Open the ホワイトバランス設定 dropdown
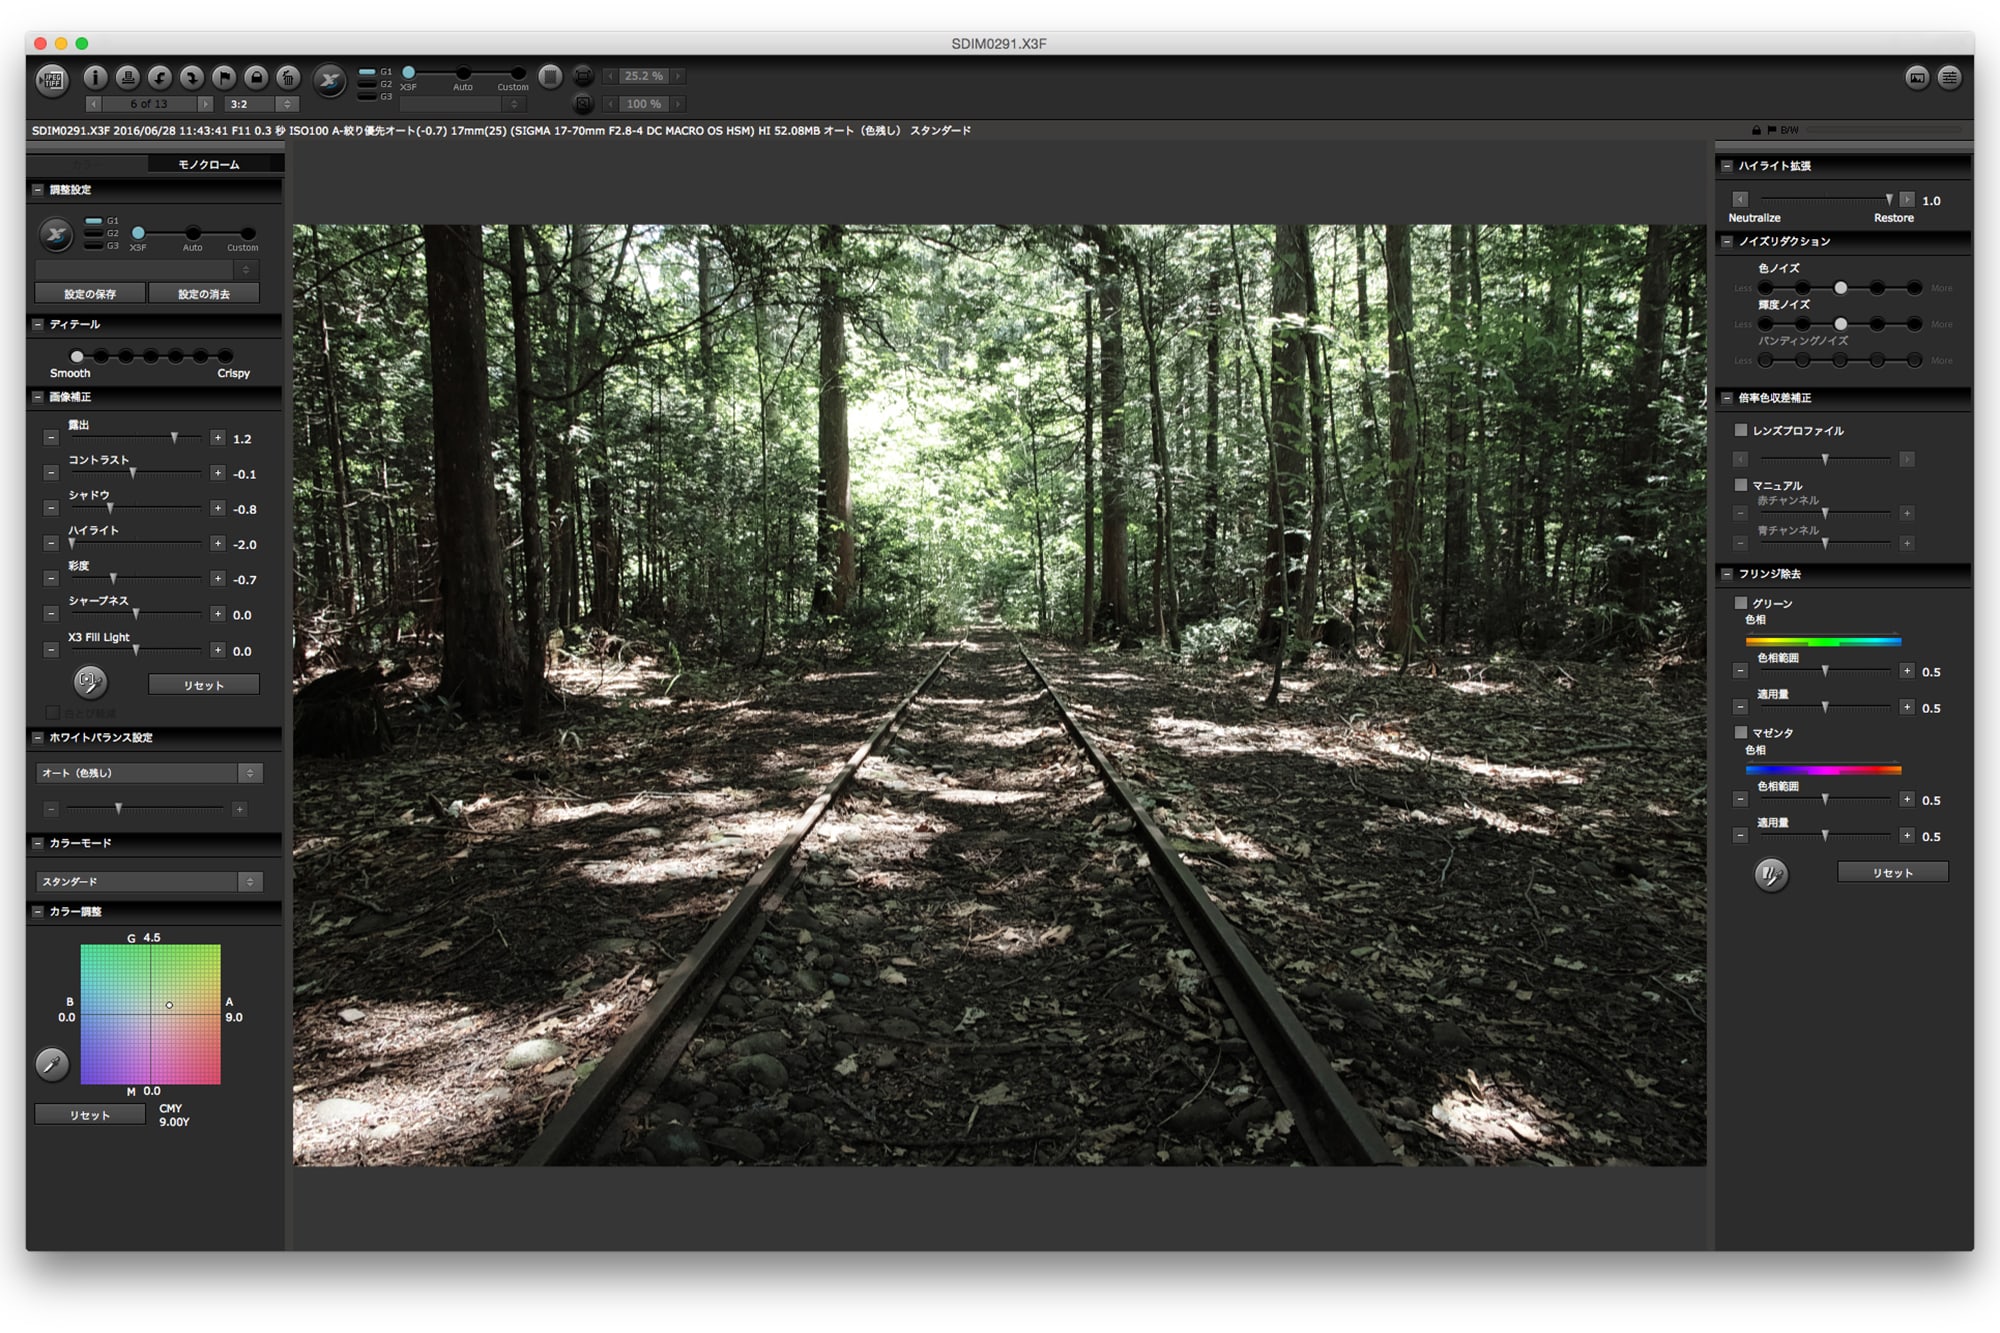The height and width of the screenshot is (1333, 2000). tap(149, 773)
